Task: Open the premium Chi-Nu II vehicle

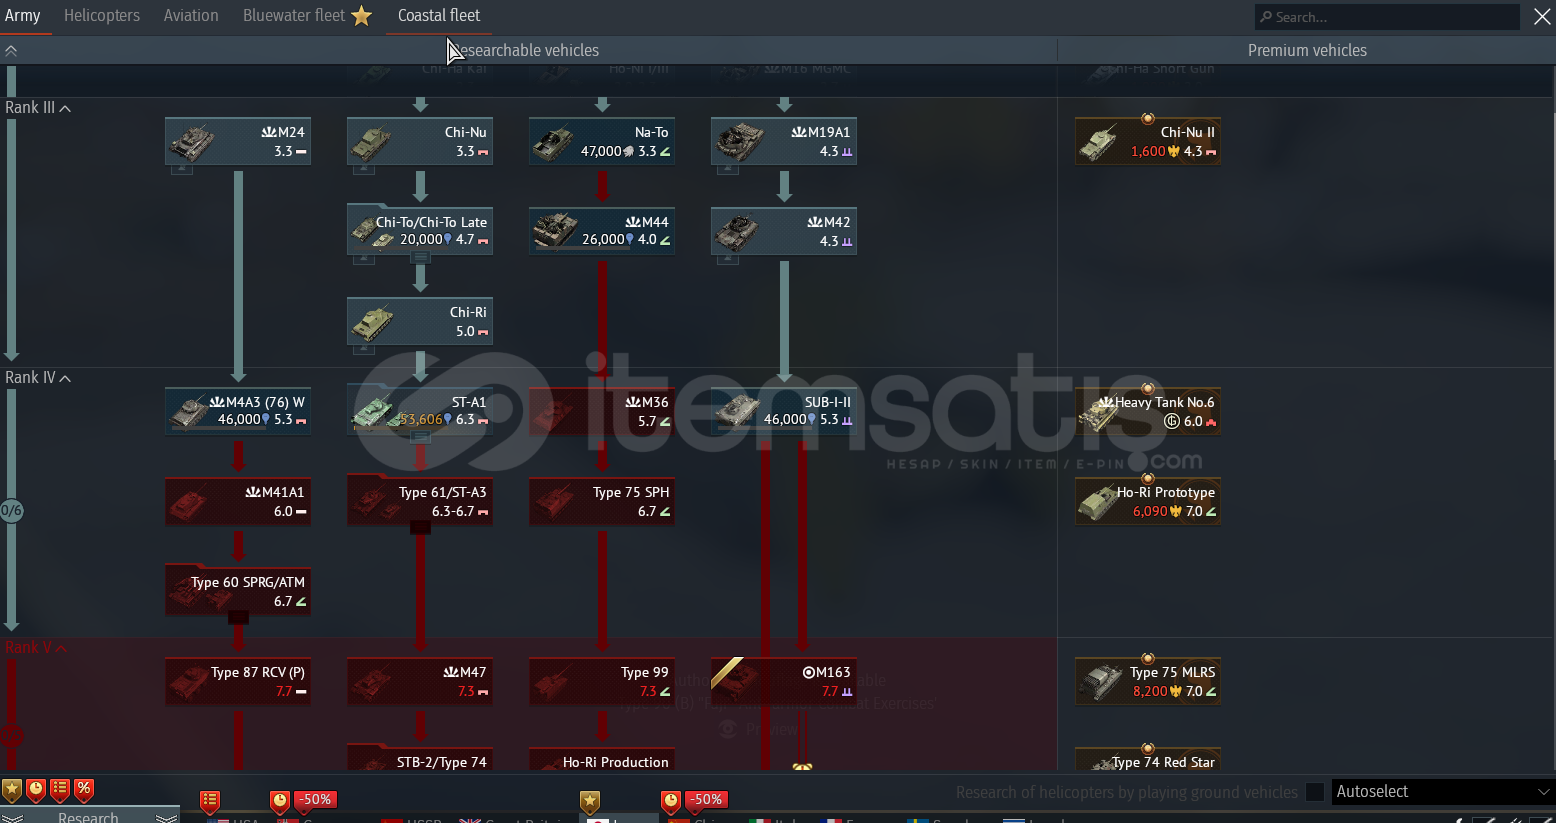Action: [1147, 141]
